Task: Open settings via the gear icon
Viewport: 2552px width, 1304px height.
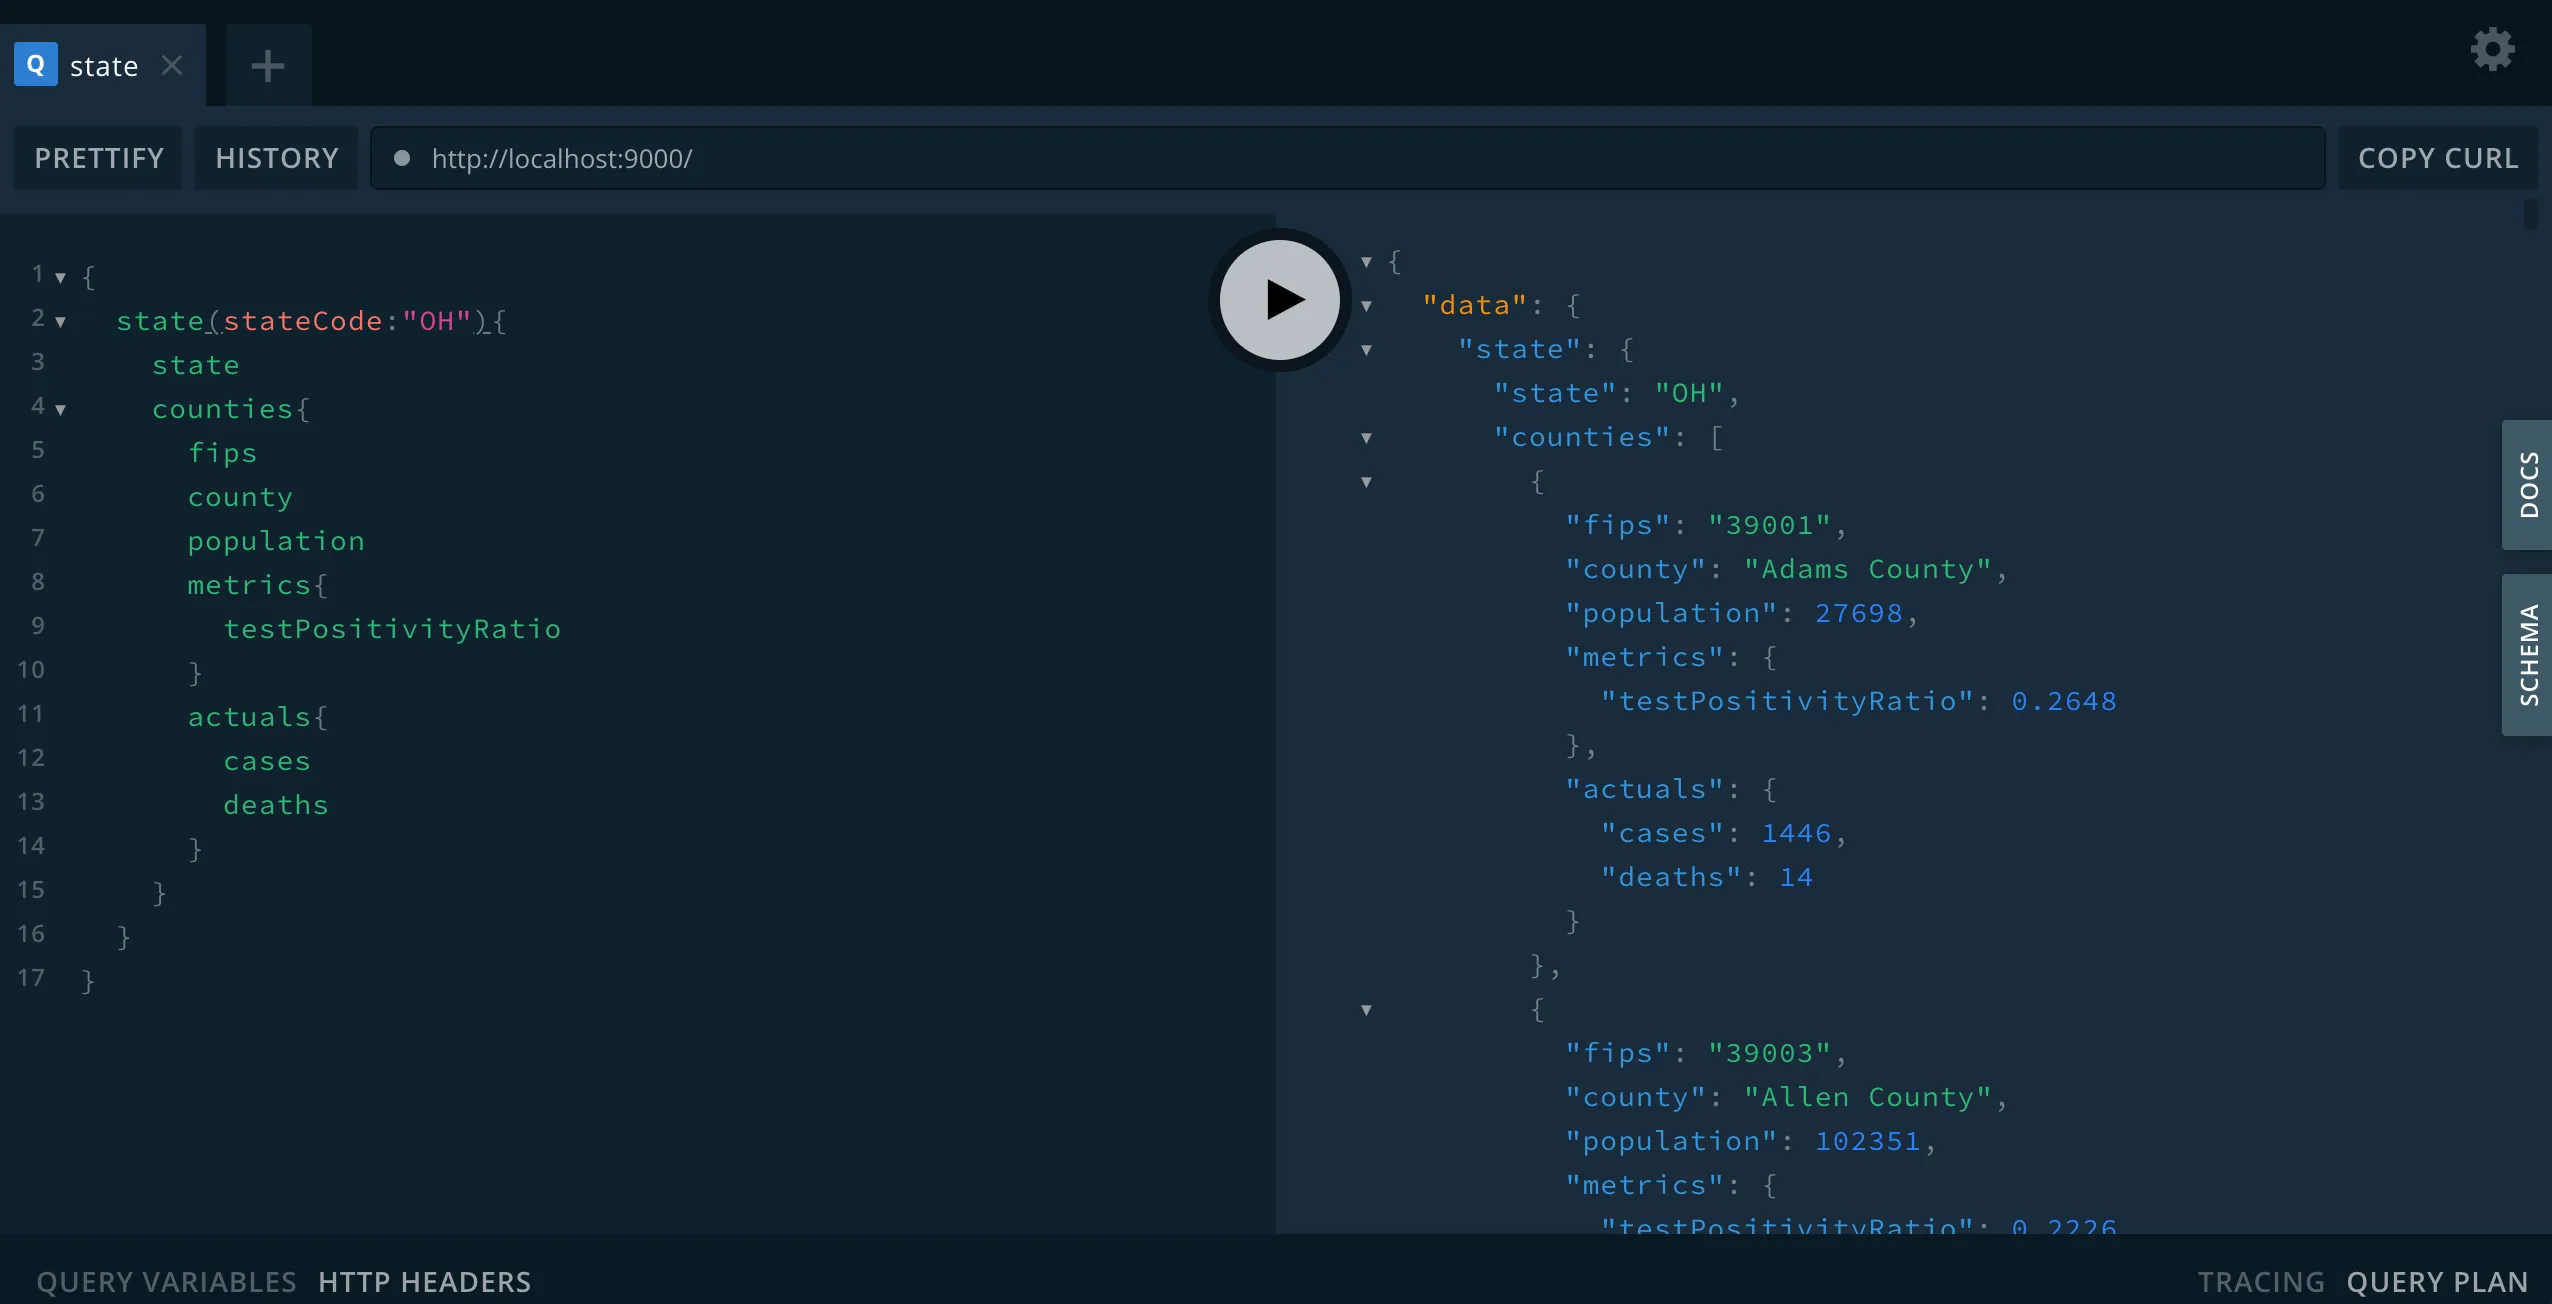Action: [2492, 49]
